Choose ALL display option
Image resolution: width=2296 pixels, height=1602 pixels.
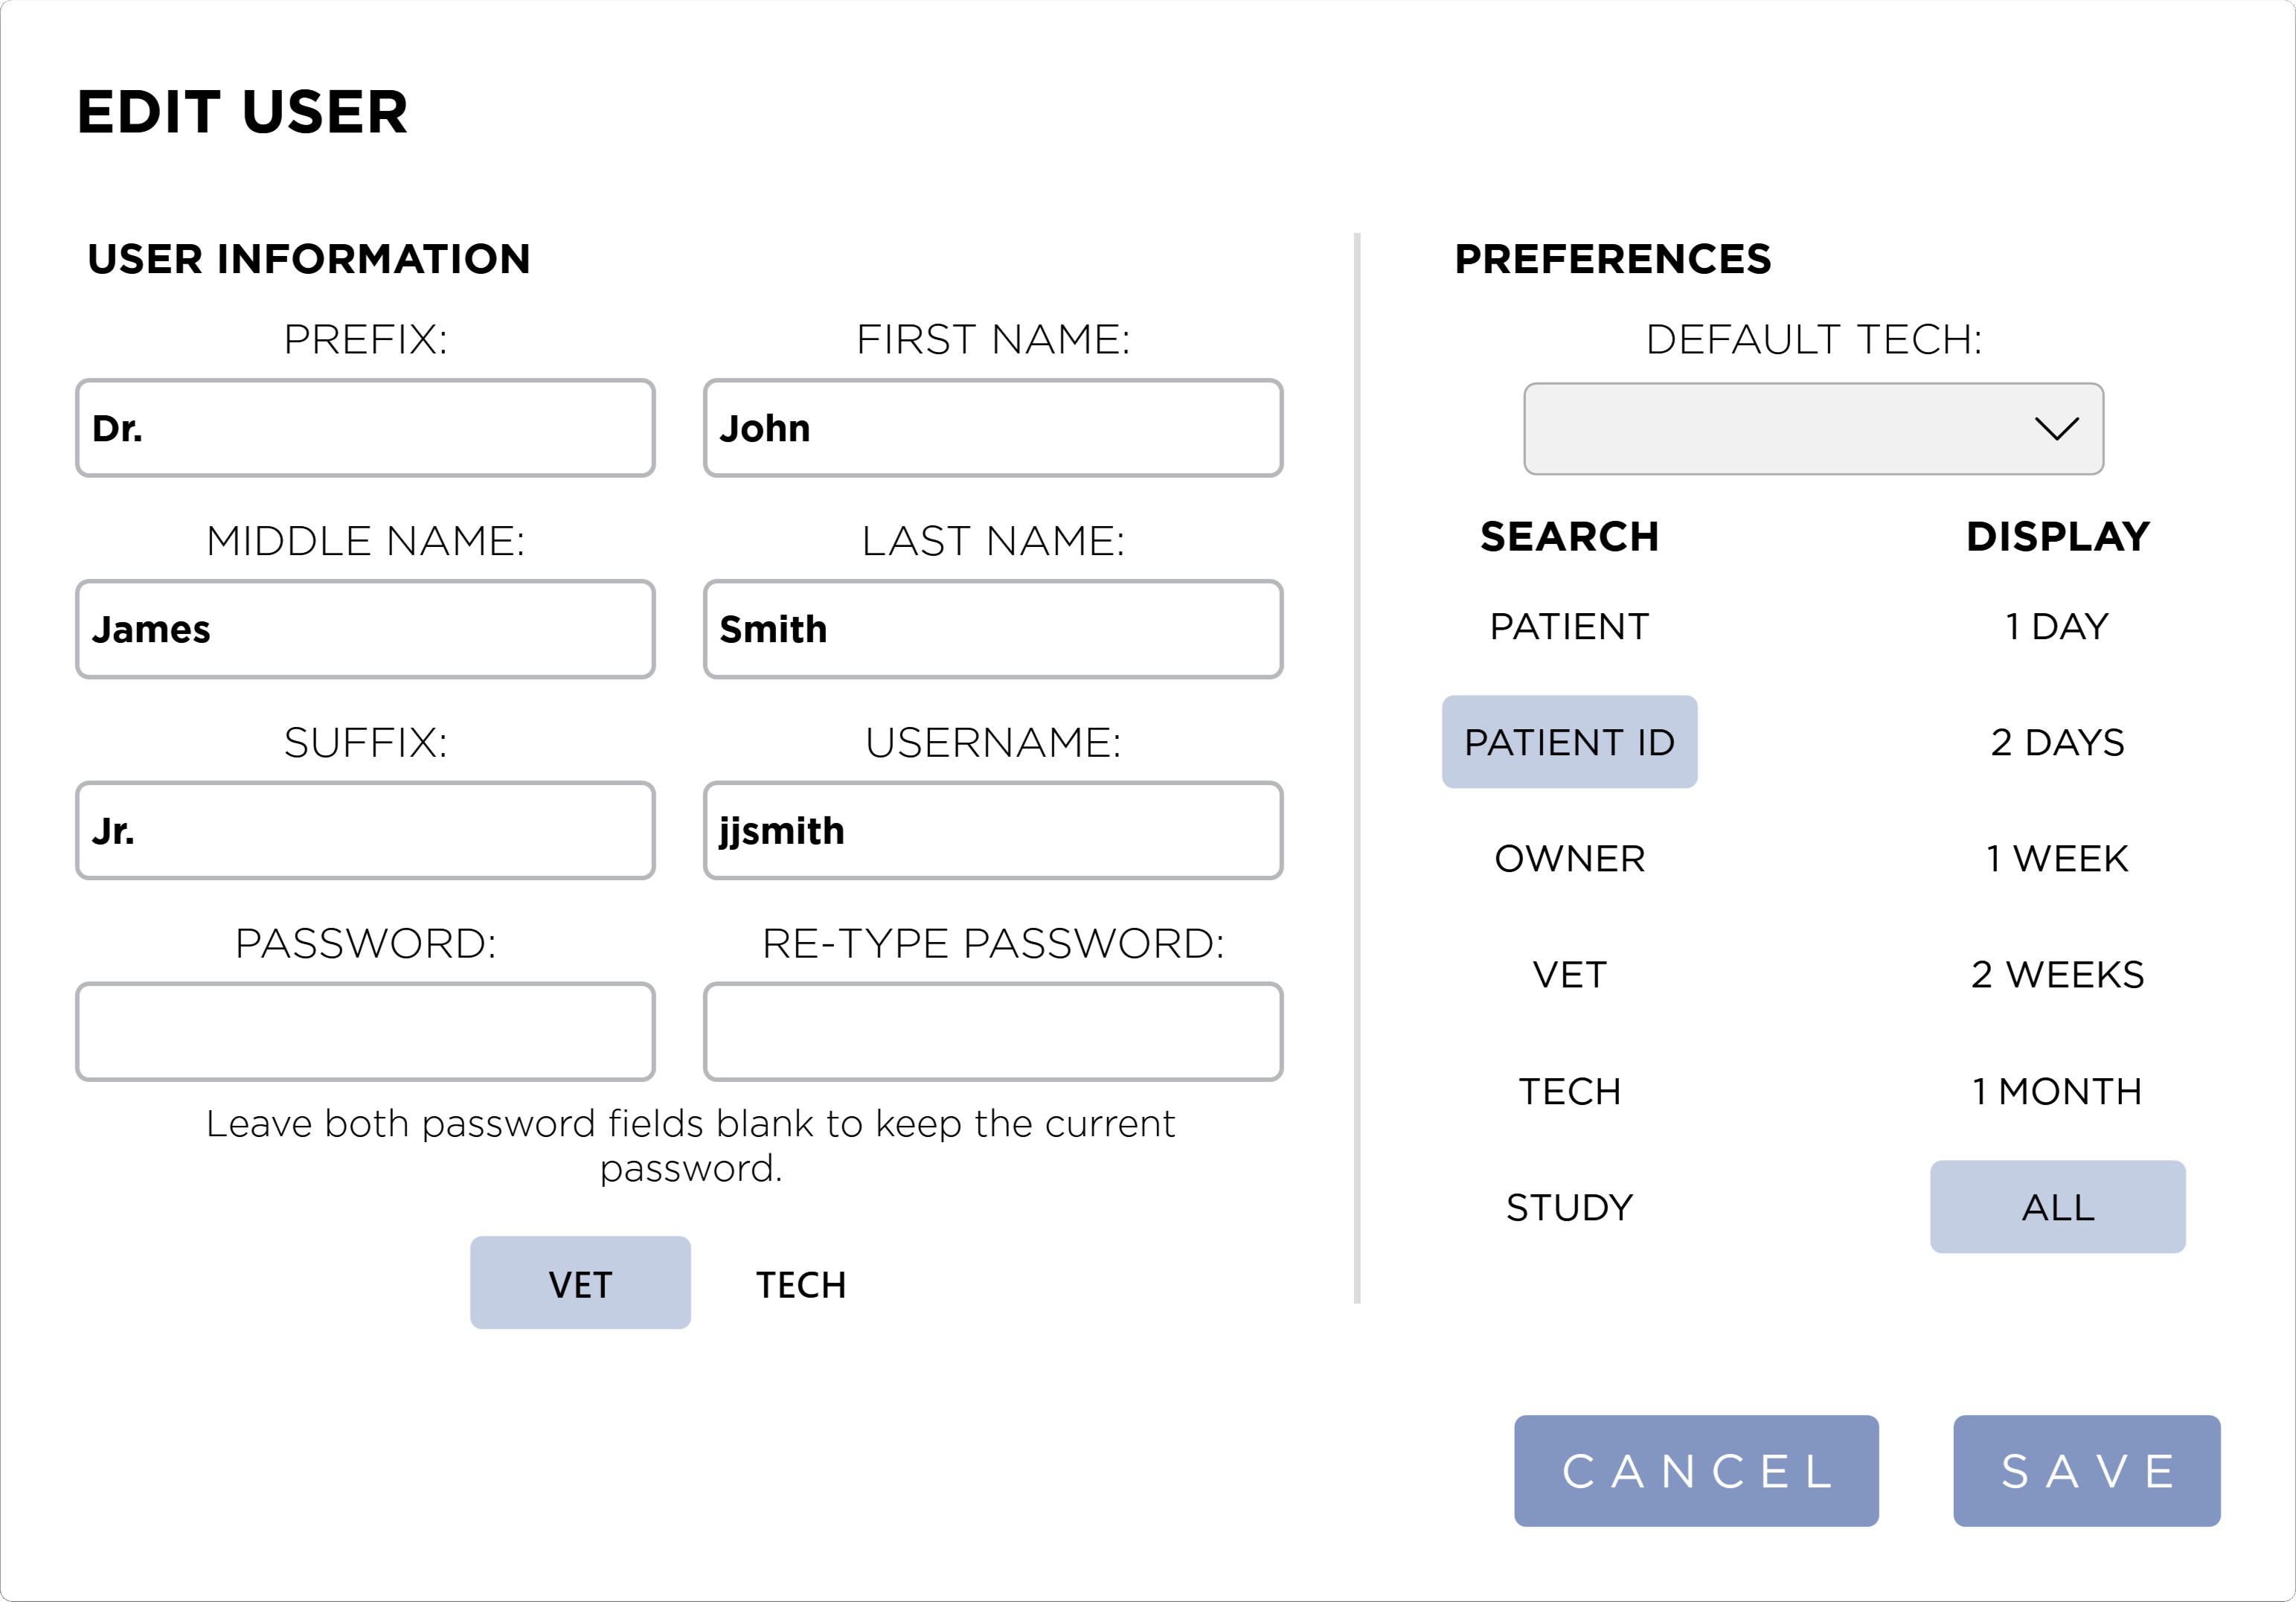point(2056,1207)
